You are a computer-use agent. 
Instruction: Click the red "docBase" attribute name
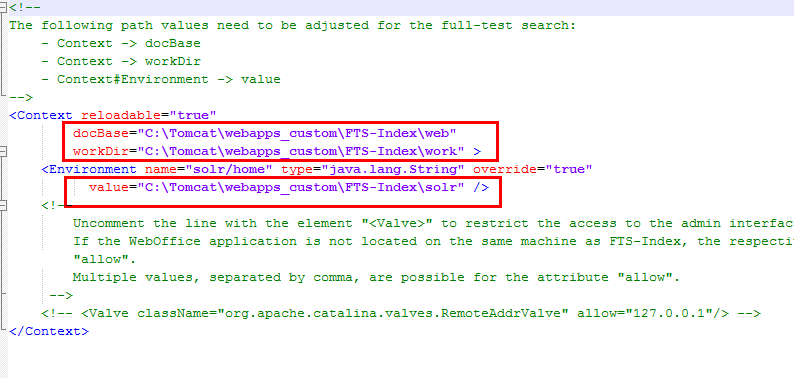pyautogui.click(x=101, y=133)
